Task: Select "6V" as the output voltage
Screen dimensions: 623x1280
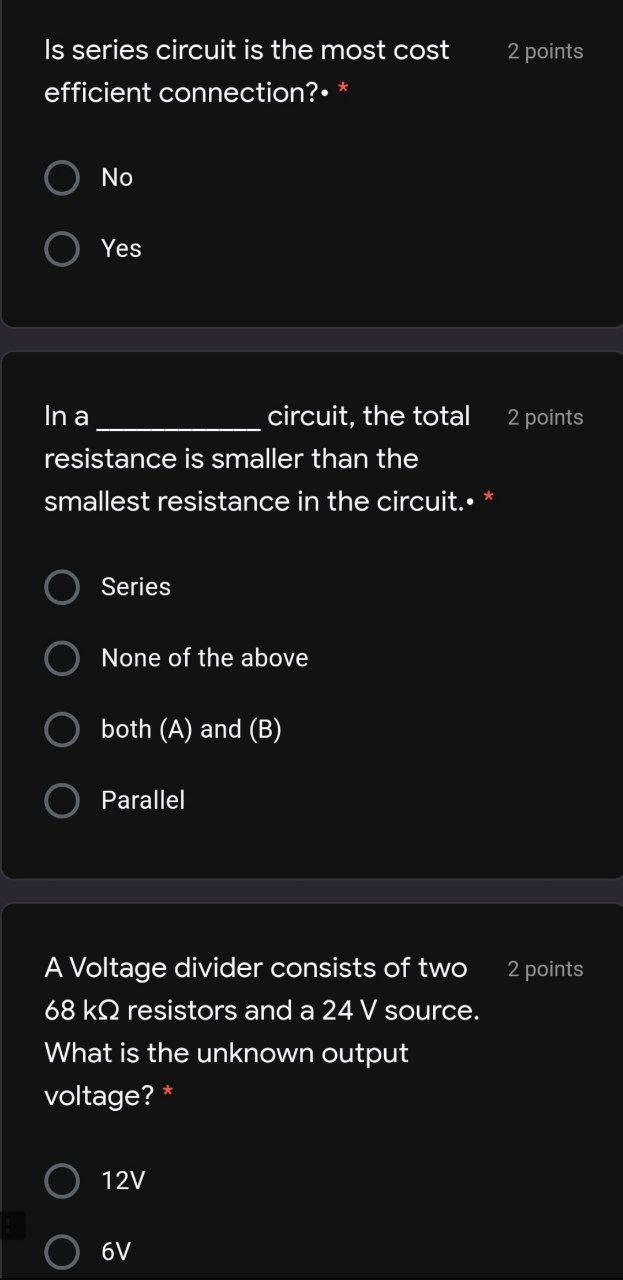Action: [x=61, y=1251]
